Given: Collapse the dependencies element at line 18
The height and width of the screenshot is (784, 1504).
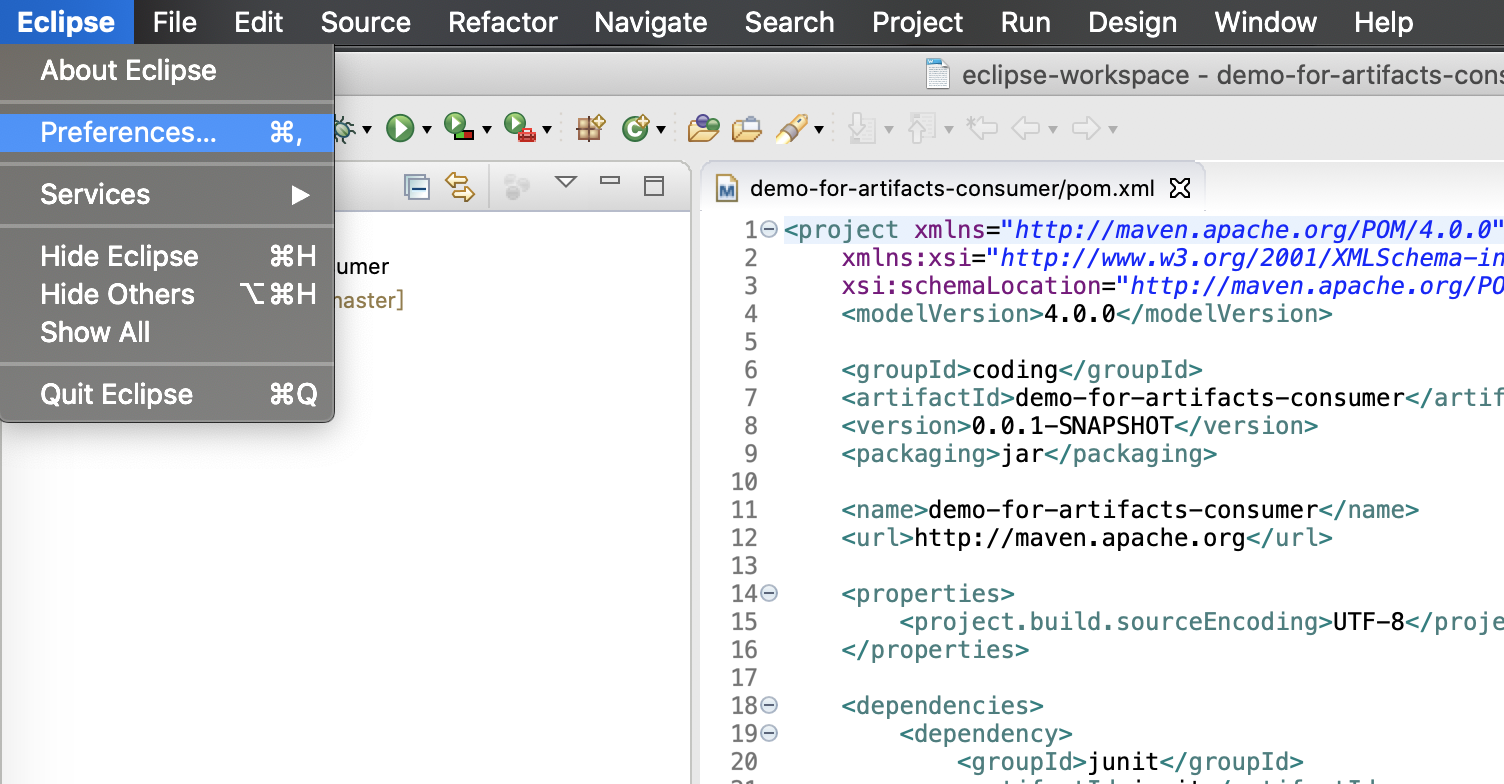Looking at the screenshot, I should coord(769,705).
